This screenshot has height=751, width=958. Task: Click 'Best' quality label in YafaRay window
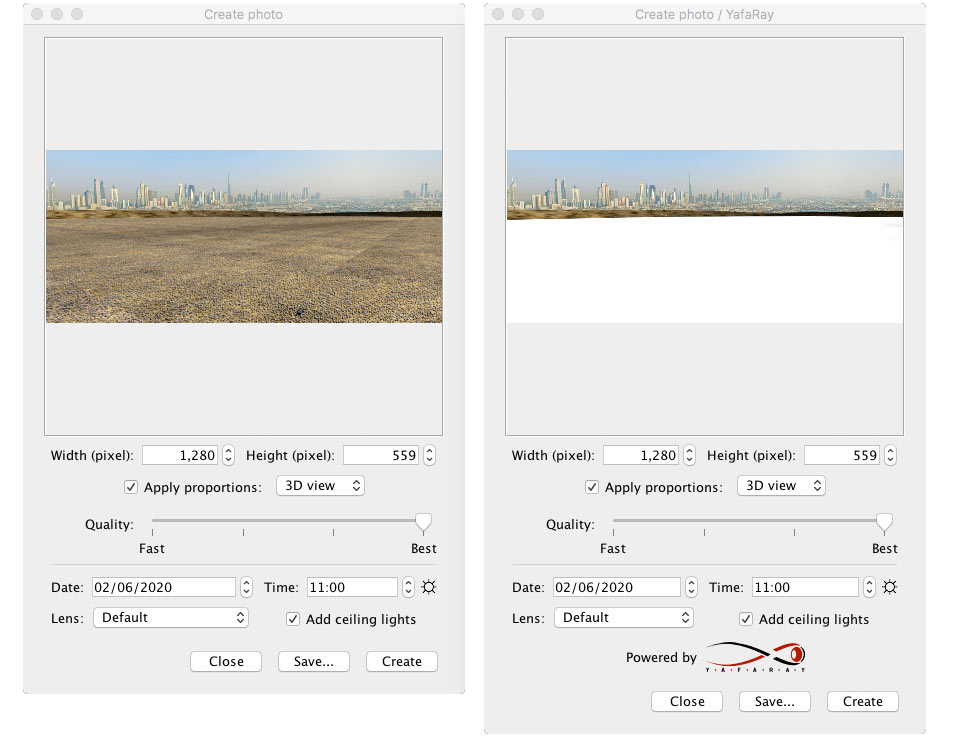click(x=884, y=549)
